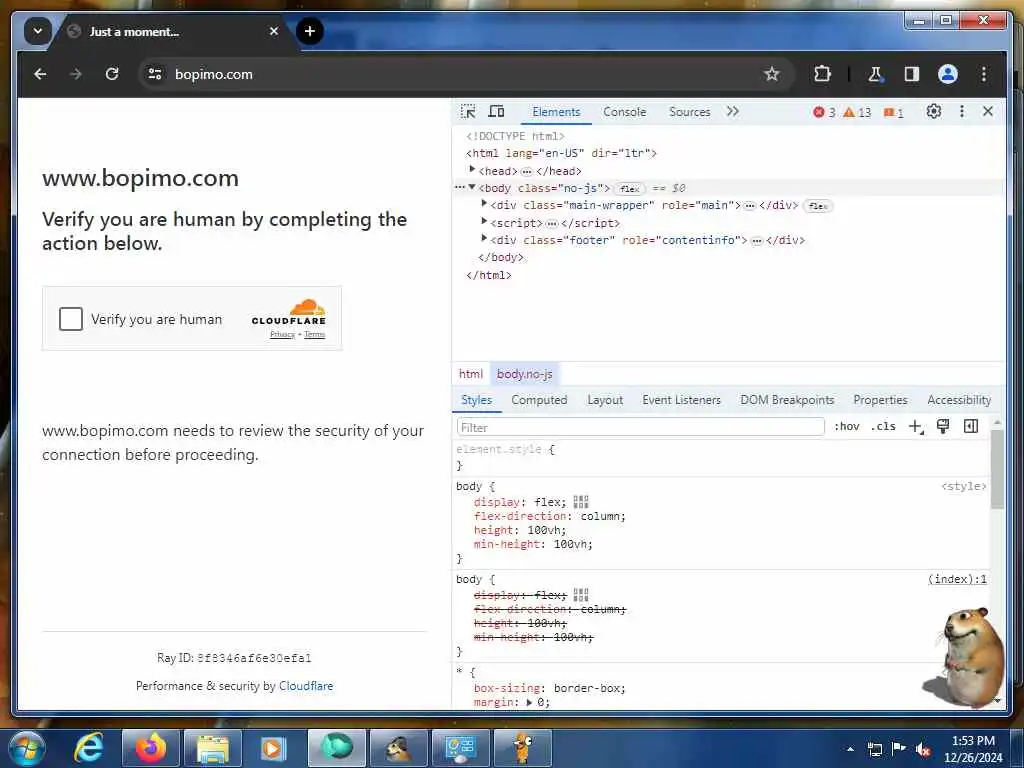The width and height of the screenshot is (1024, 768).
Task: Expand the head element node
Action: [x=472, y=170]
